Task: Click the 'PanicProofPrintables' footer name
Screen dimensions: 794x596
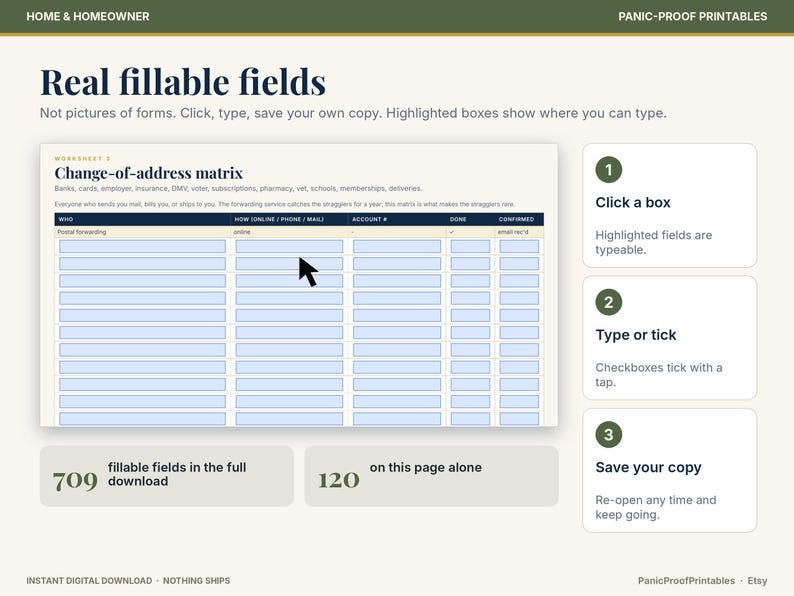Action: [686, 581]
